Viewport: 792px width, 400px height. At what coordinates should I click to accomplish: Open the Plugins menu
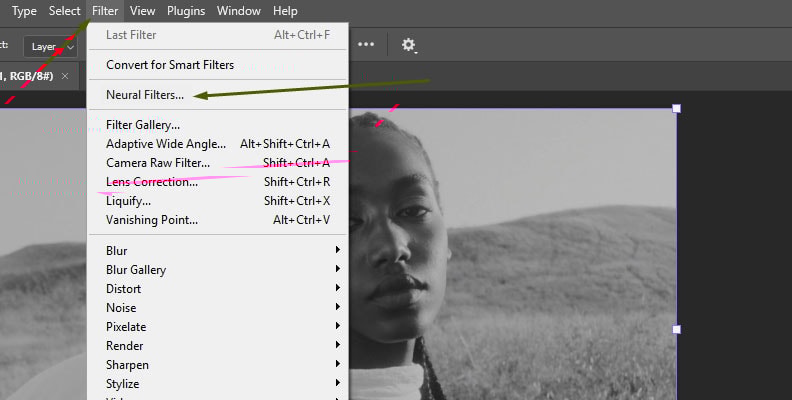[184, 11]
